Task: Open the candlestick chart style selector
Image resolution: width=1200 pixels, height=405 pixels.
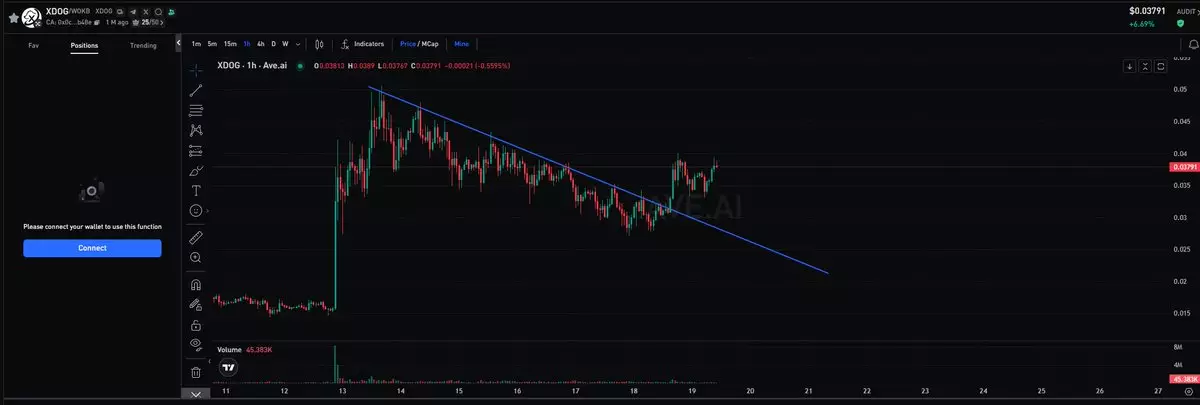Action: (x=319, y=44)
